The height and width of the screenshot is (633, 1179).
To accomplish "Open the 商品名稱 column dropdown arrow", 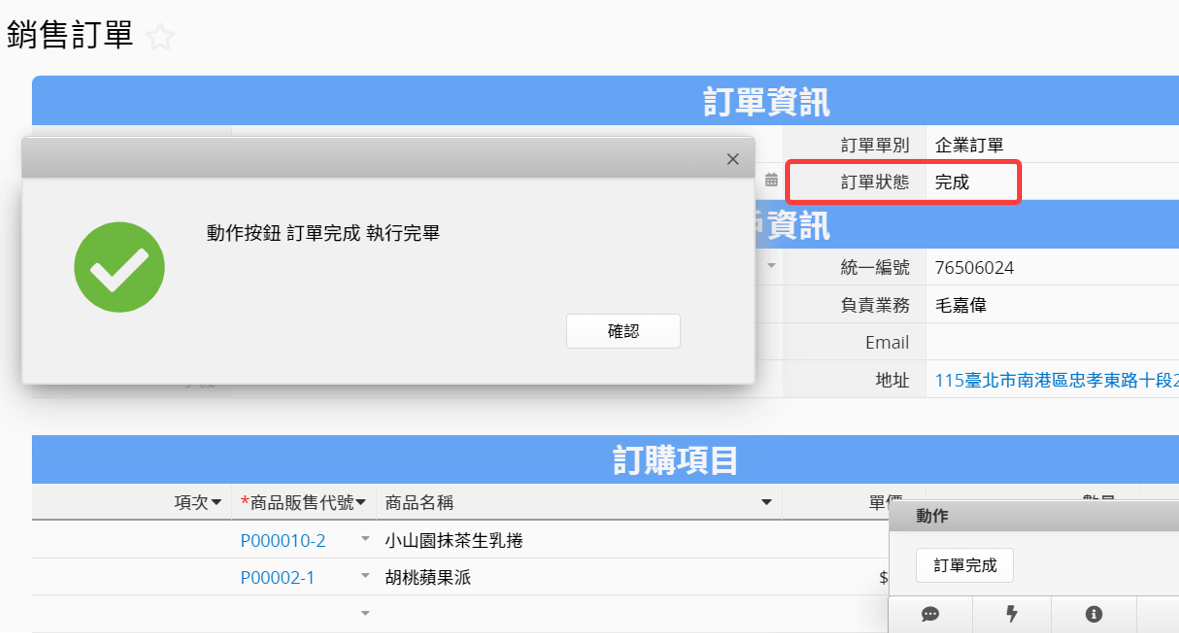I will click(766, 502).
